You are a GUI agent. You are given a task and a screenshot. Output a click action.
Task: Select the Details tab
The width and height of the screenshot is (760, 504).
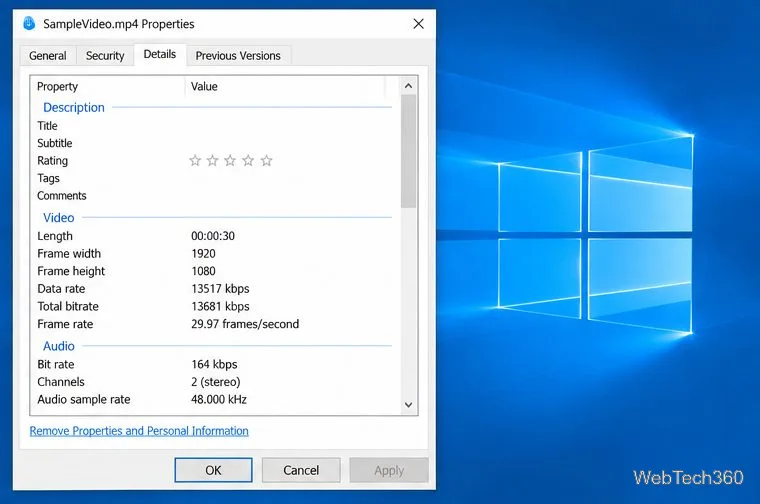159,54
